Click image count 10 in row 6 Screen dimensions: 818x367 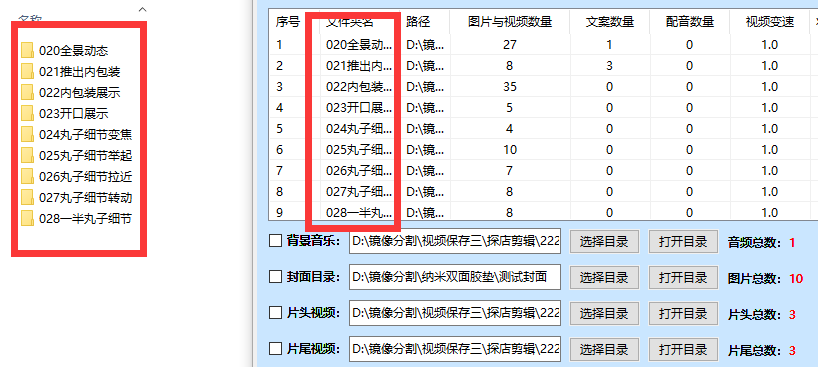click(510, 150)
